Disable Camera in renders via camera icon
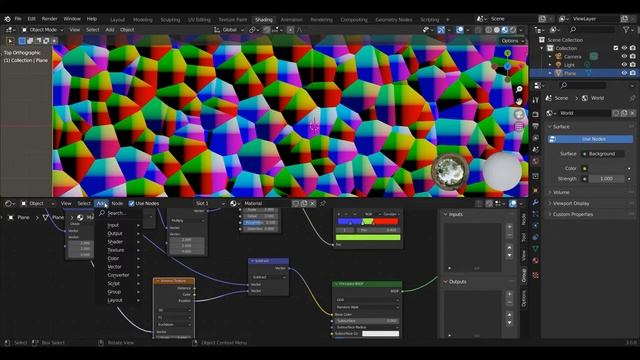Image resolution: width=640 pixels, height=360 pixels. click(633, 57)
